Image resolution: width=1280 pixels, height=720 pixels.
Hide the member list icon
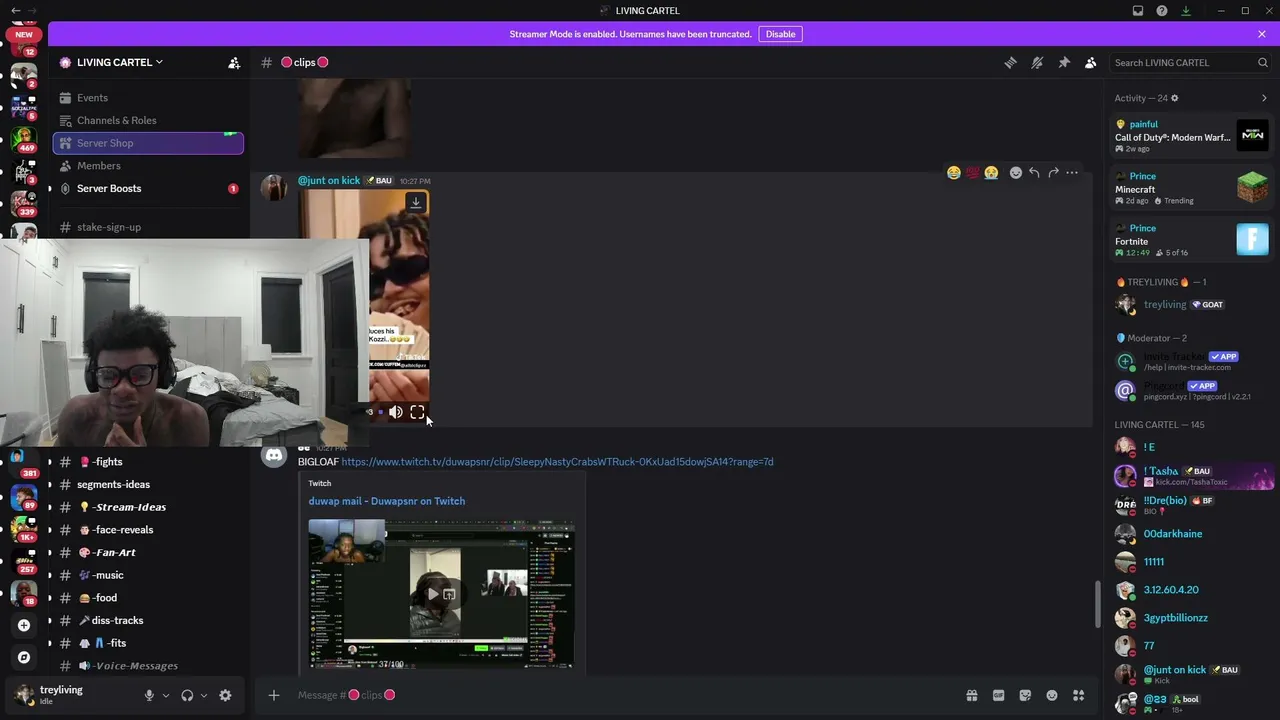coord(1091,62)
